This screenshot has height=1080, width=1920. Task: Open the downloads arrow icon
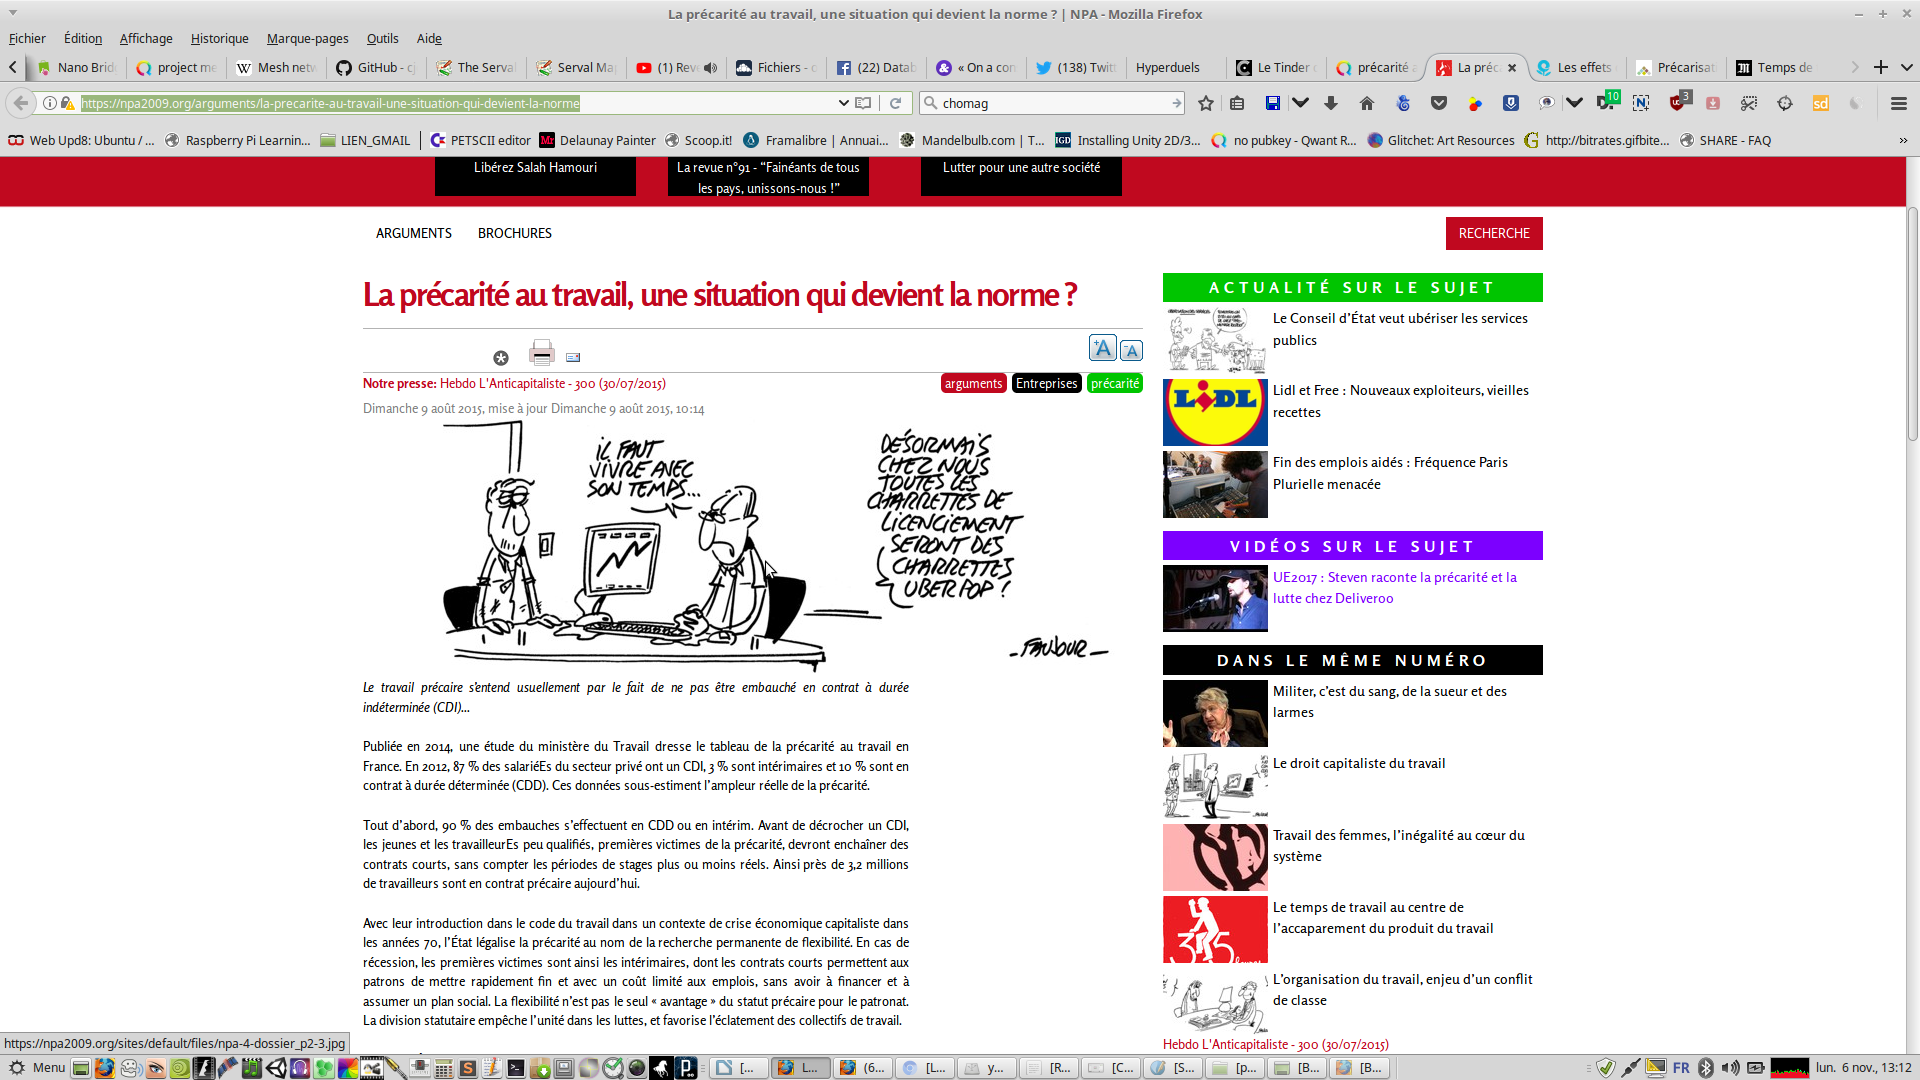coord(1331,103)
